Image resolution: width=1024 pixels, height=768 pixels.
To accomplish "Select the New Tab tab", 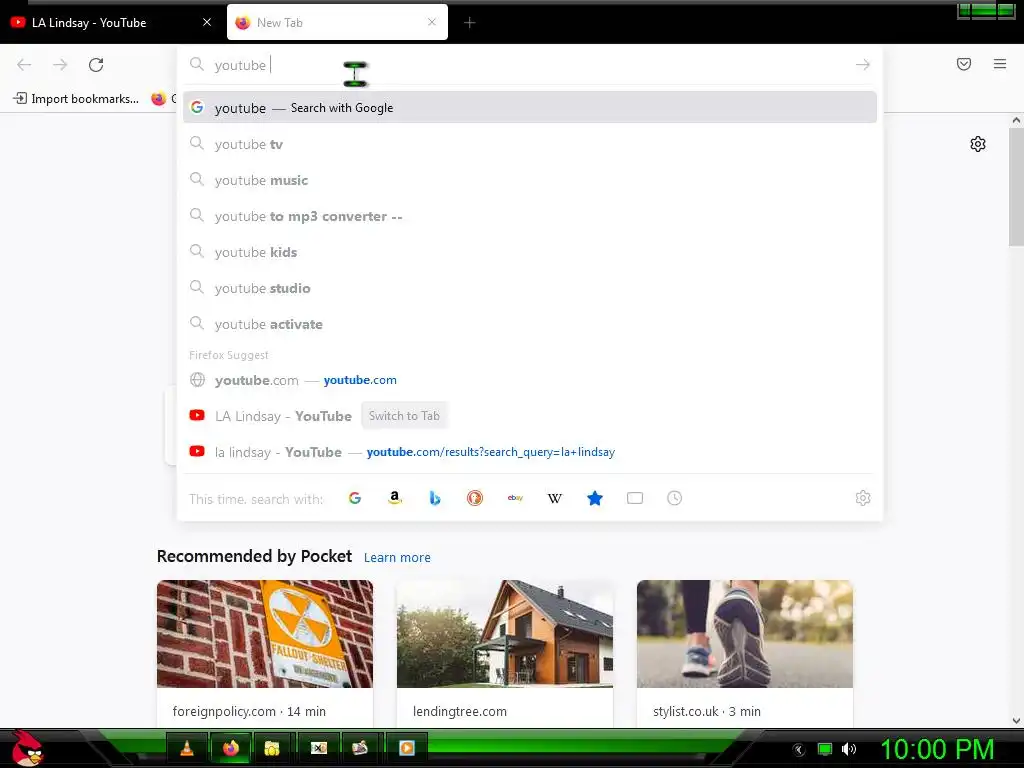I will 337,23.
